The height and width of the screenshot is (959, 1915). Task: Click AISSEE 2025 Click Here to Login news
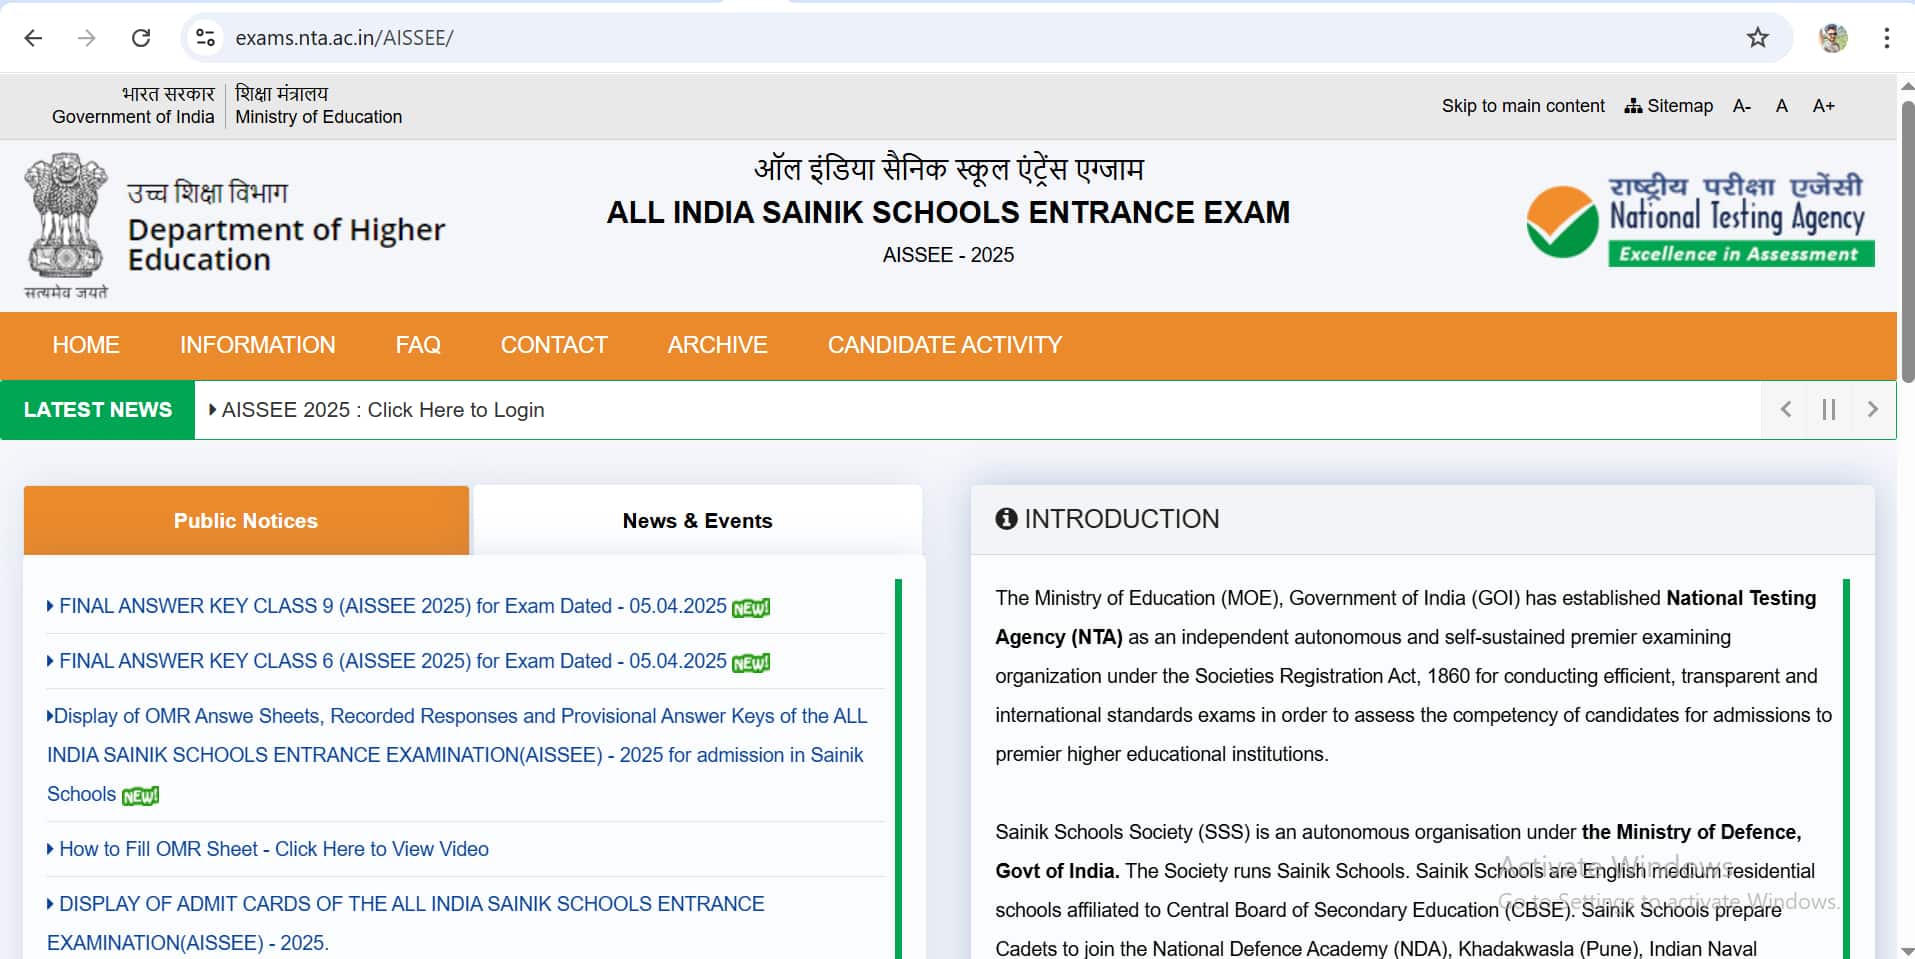[x=382, y=410]
